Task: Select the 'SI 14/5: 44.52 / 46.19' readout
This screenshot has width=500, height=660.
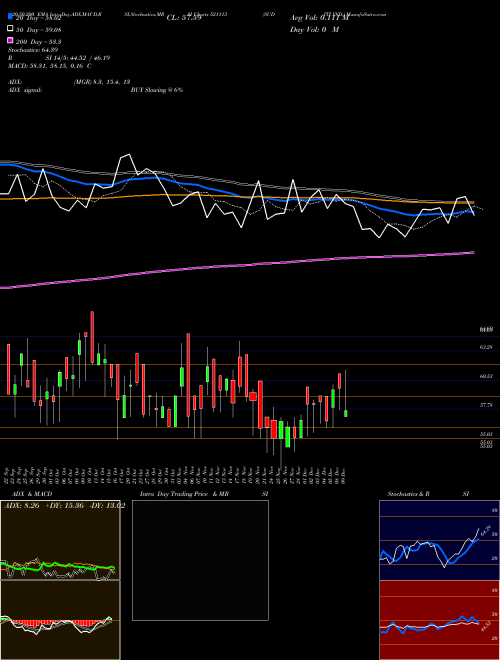Action: tap(77, 58)
